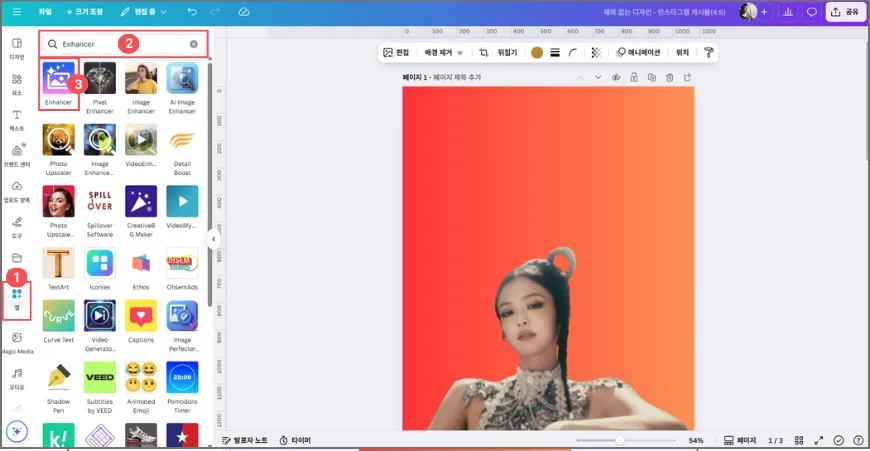Open the 파일 (File) menu

point(45,12)
